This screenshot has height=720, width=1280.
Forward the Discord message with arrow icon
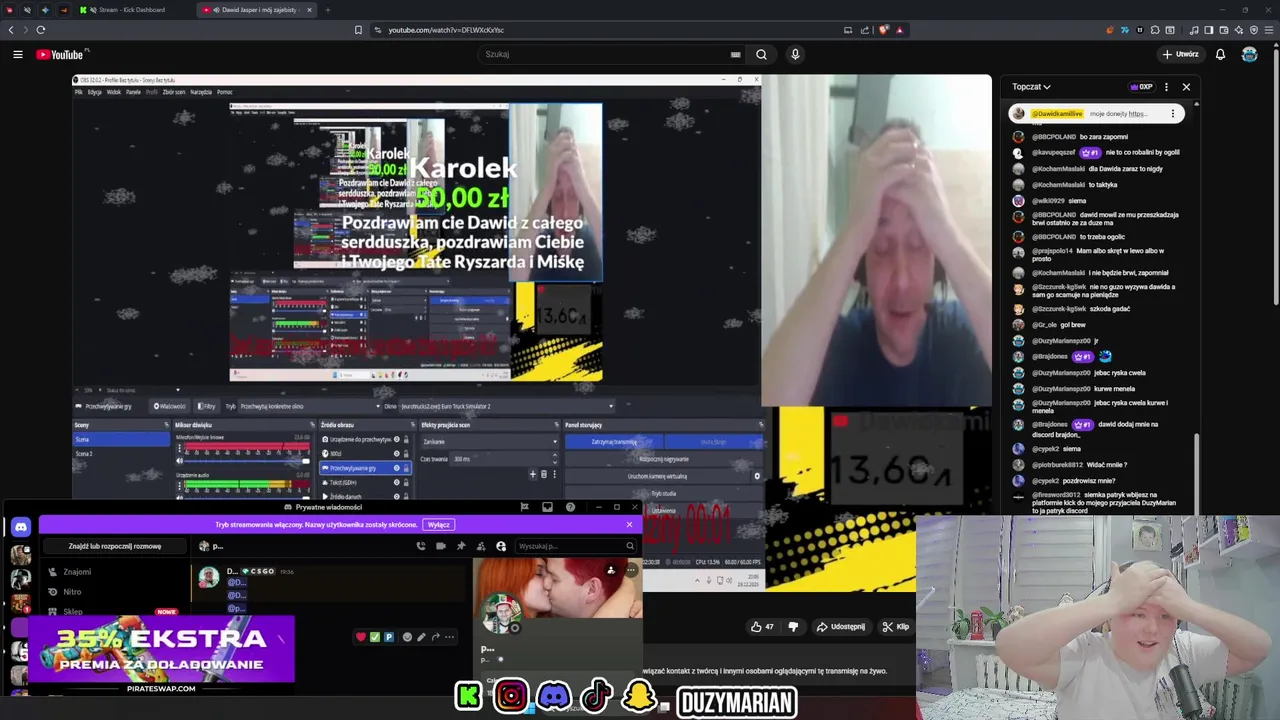click(x=435, y=637)
